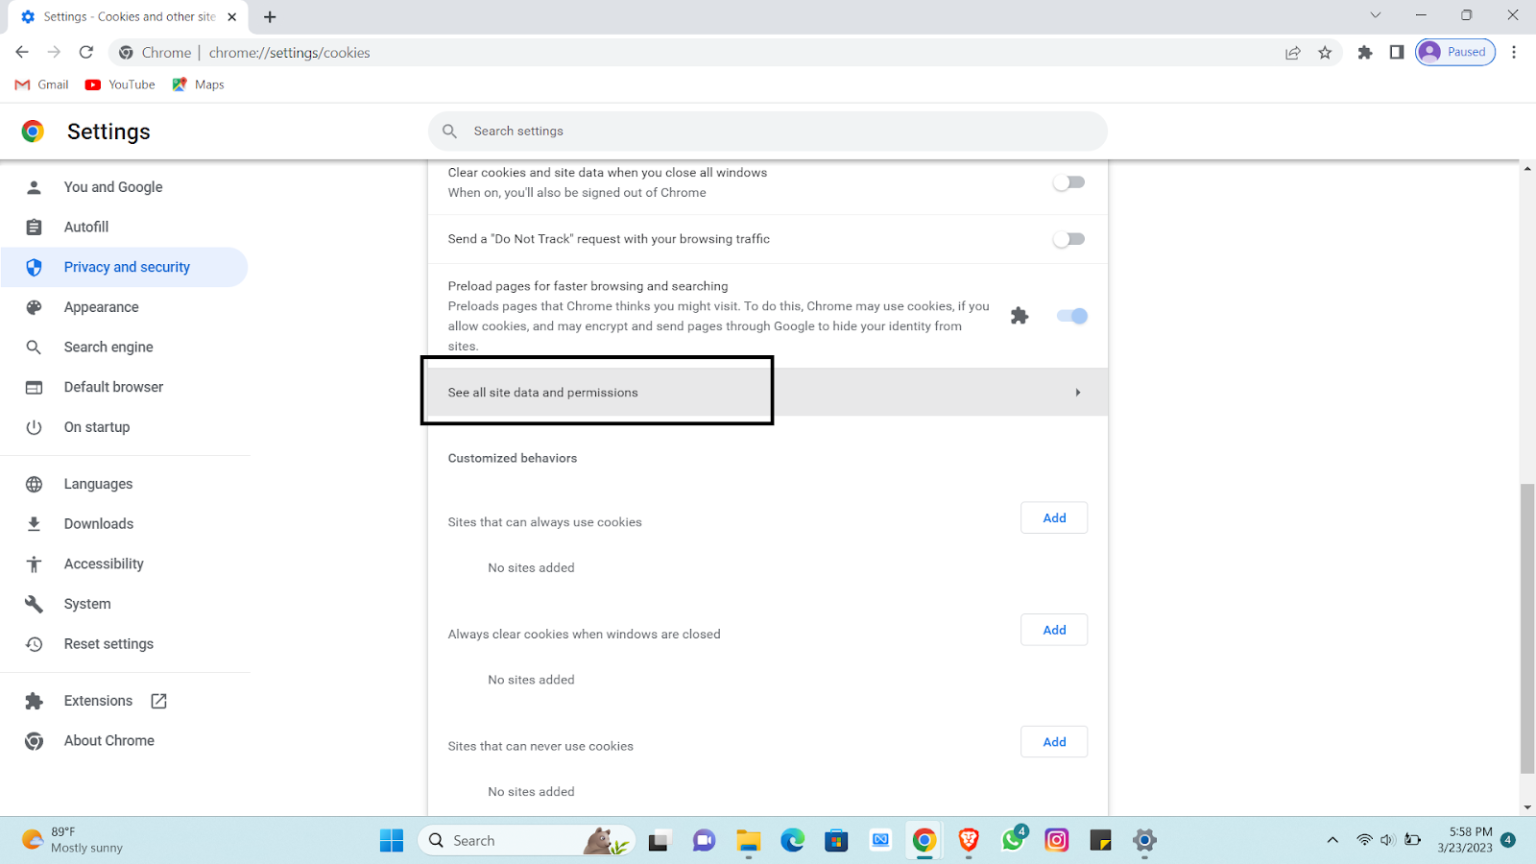Select About Chrome from the sidebar

point(109,740)
